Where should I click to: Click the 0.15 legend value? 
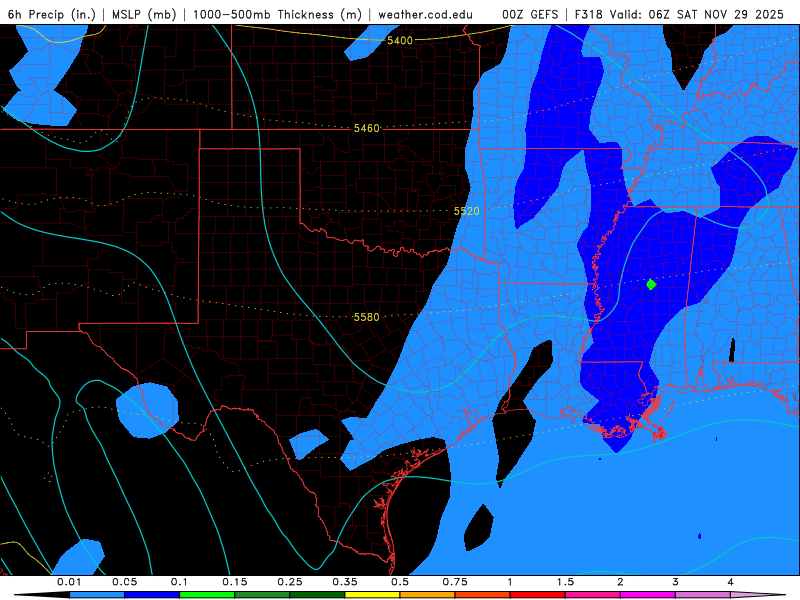235,582
